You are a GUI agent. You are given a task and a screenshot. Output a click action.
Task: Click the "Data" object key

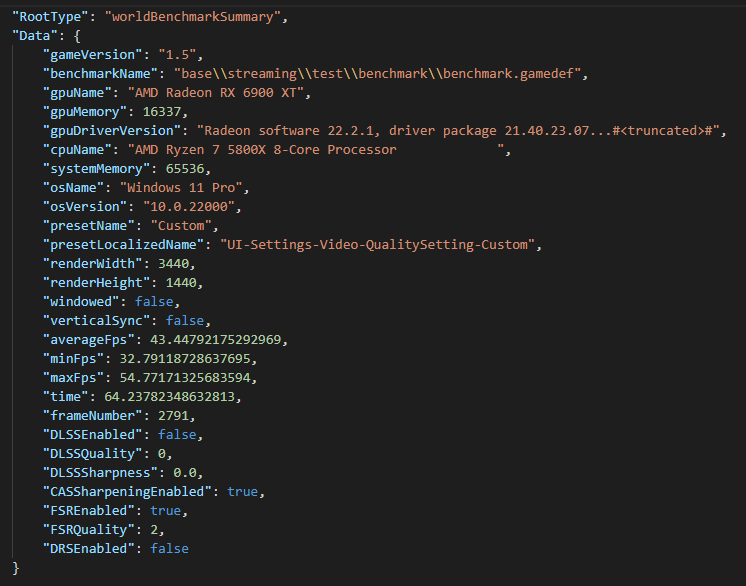tap(35, 36)
